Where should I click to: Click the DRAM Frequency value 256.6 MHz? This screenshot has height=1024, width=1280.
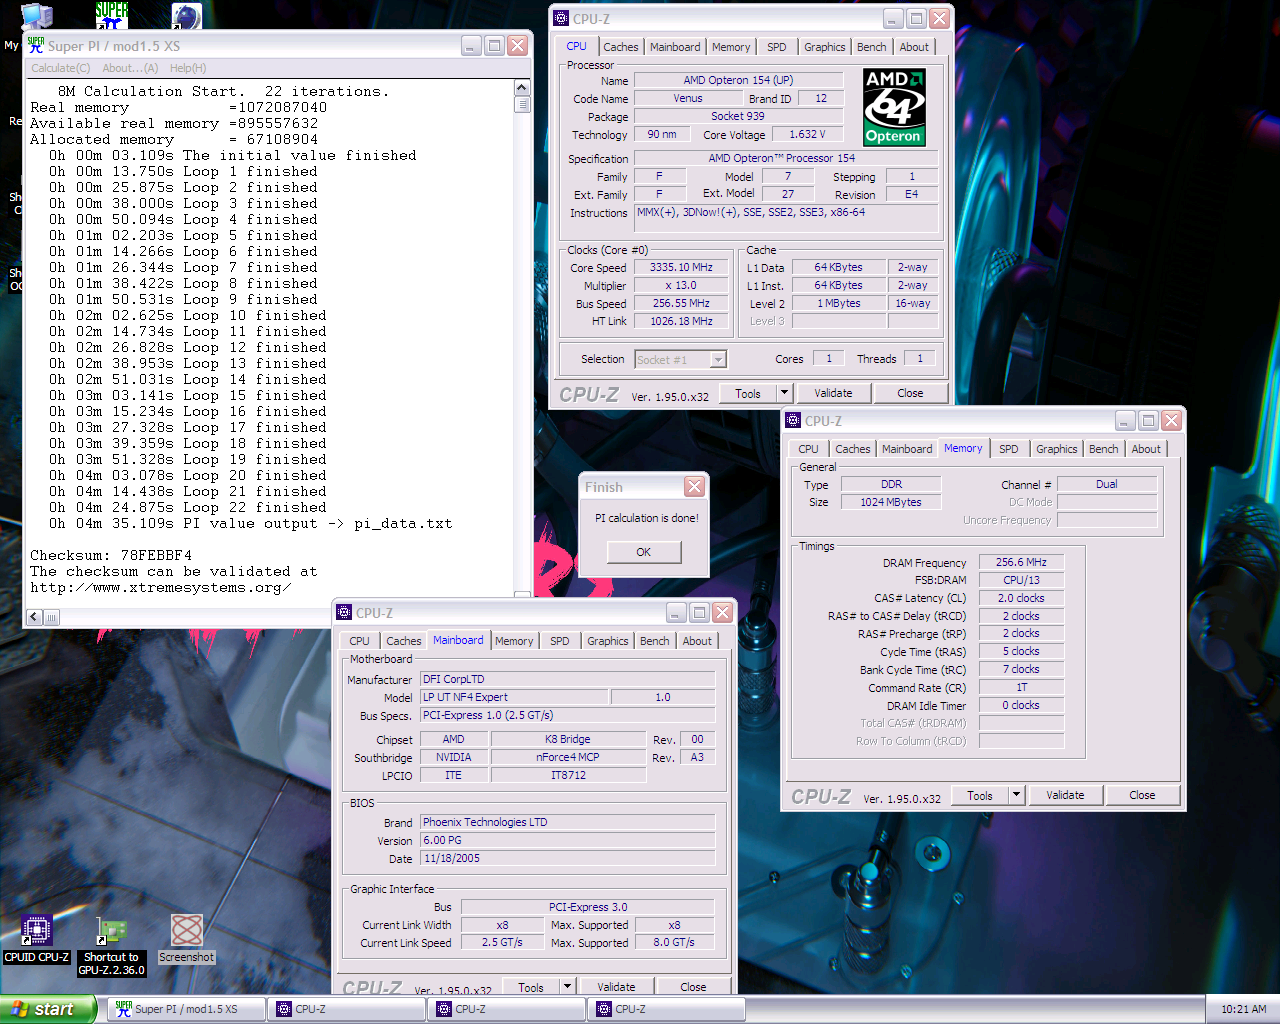pyautogui.click(x=1021, y=563)
